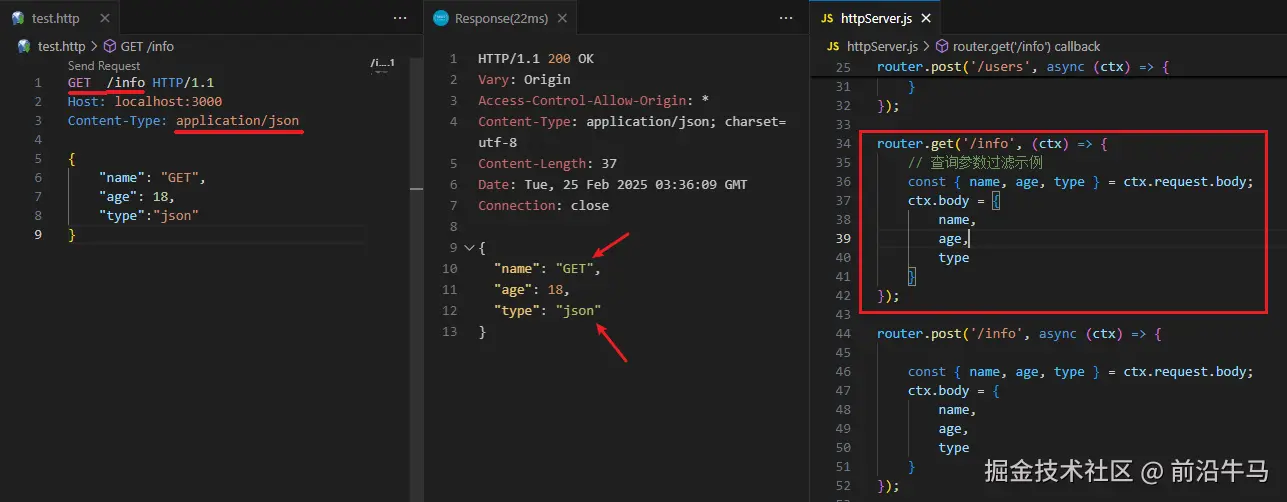Select the httpServer.js tab
The height and width of the screenshot is (502, 1287).
coord(875,18)
